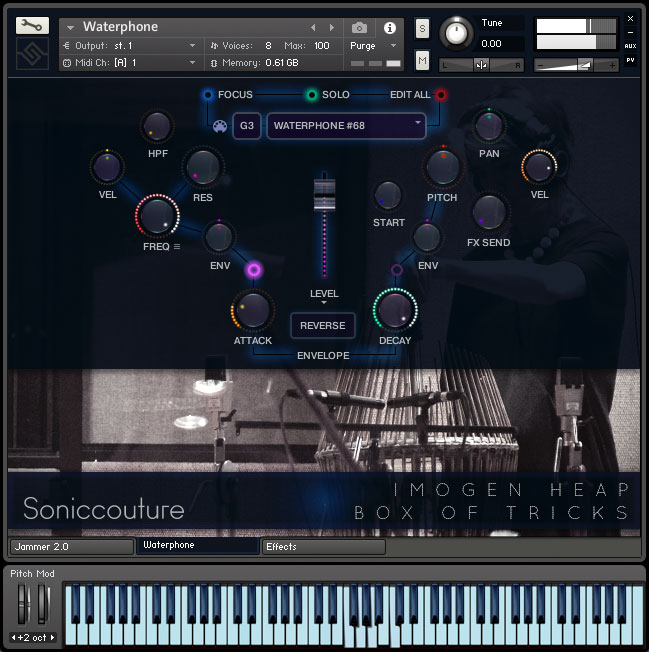The image size is (649, 652).
Task: Click the FREQ filter type menu icon
Action: (177, 247)
